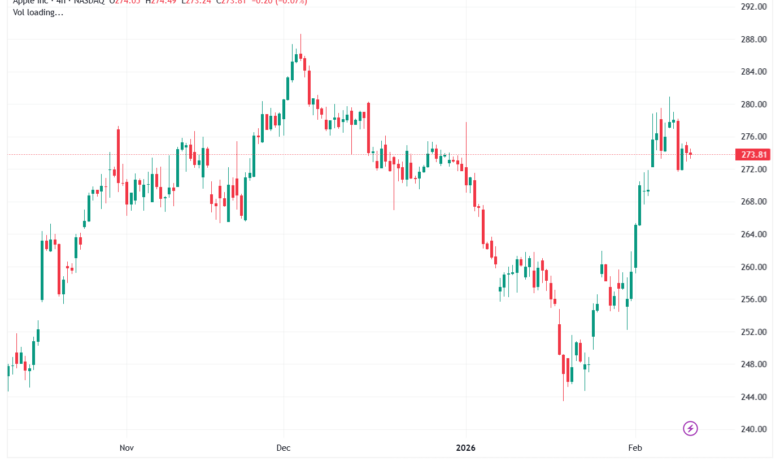Click the 248.00 price scale label
This screenshot has height=470, width=780.
point(753,365)
